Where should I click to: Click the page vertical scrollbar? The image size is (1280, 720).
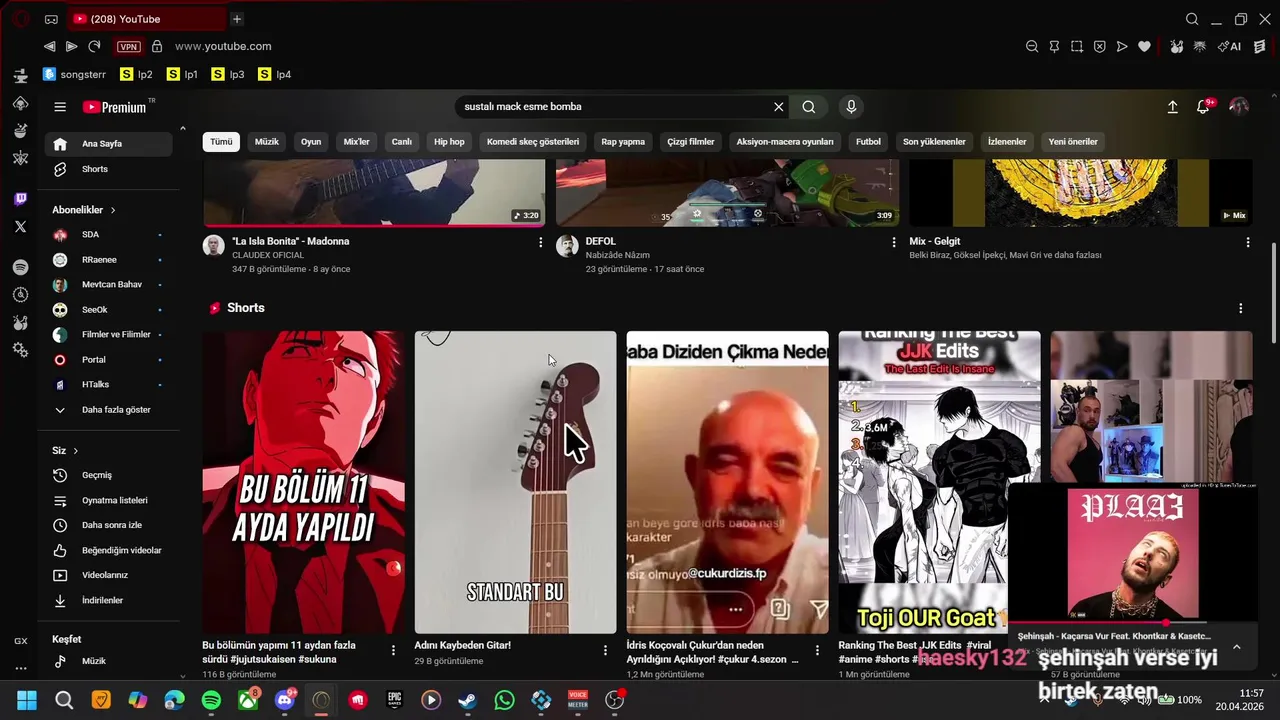(1273, 292)
